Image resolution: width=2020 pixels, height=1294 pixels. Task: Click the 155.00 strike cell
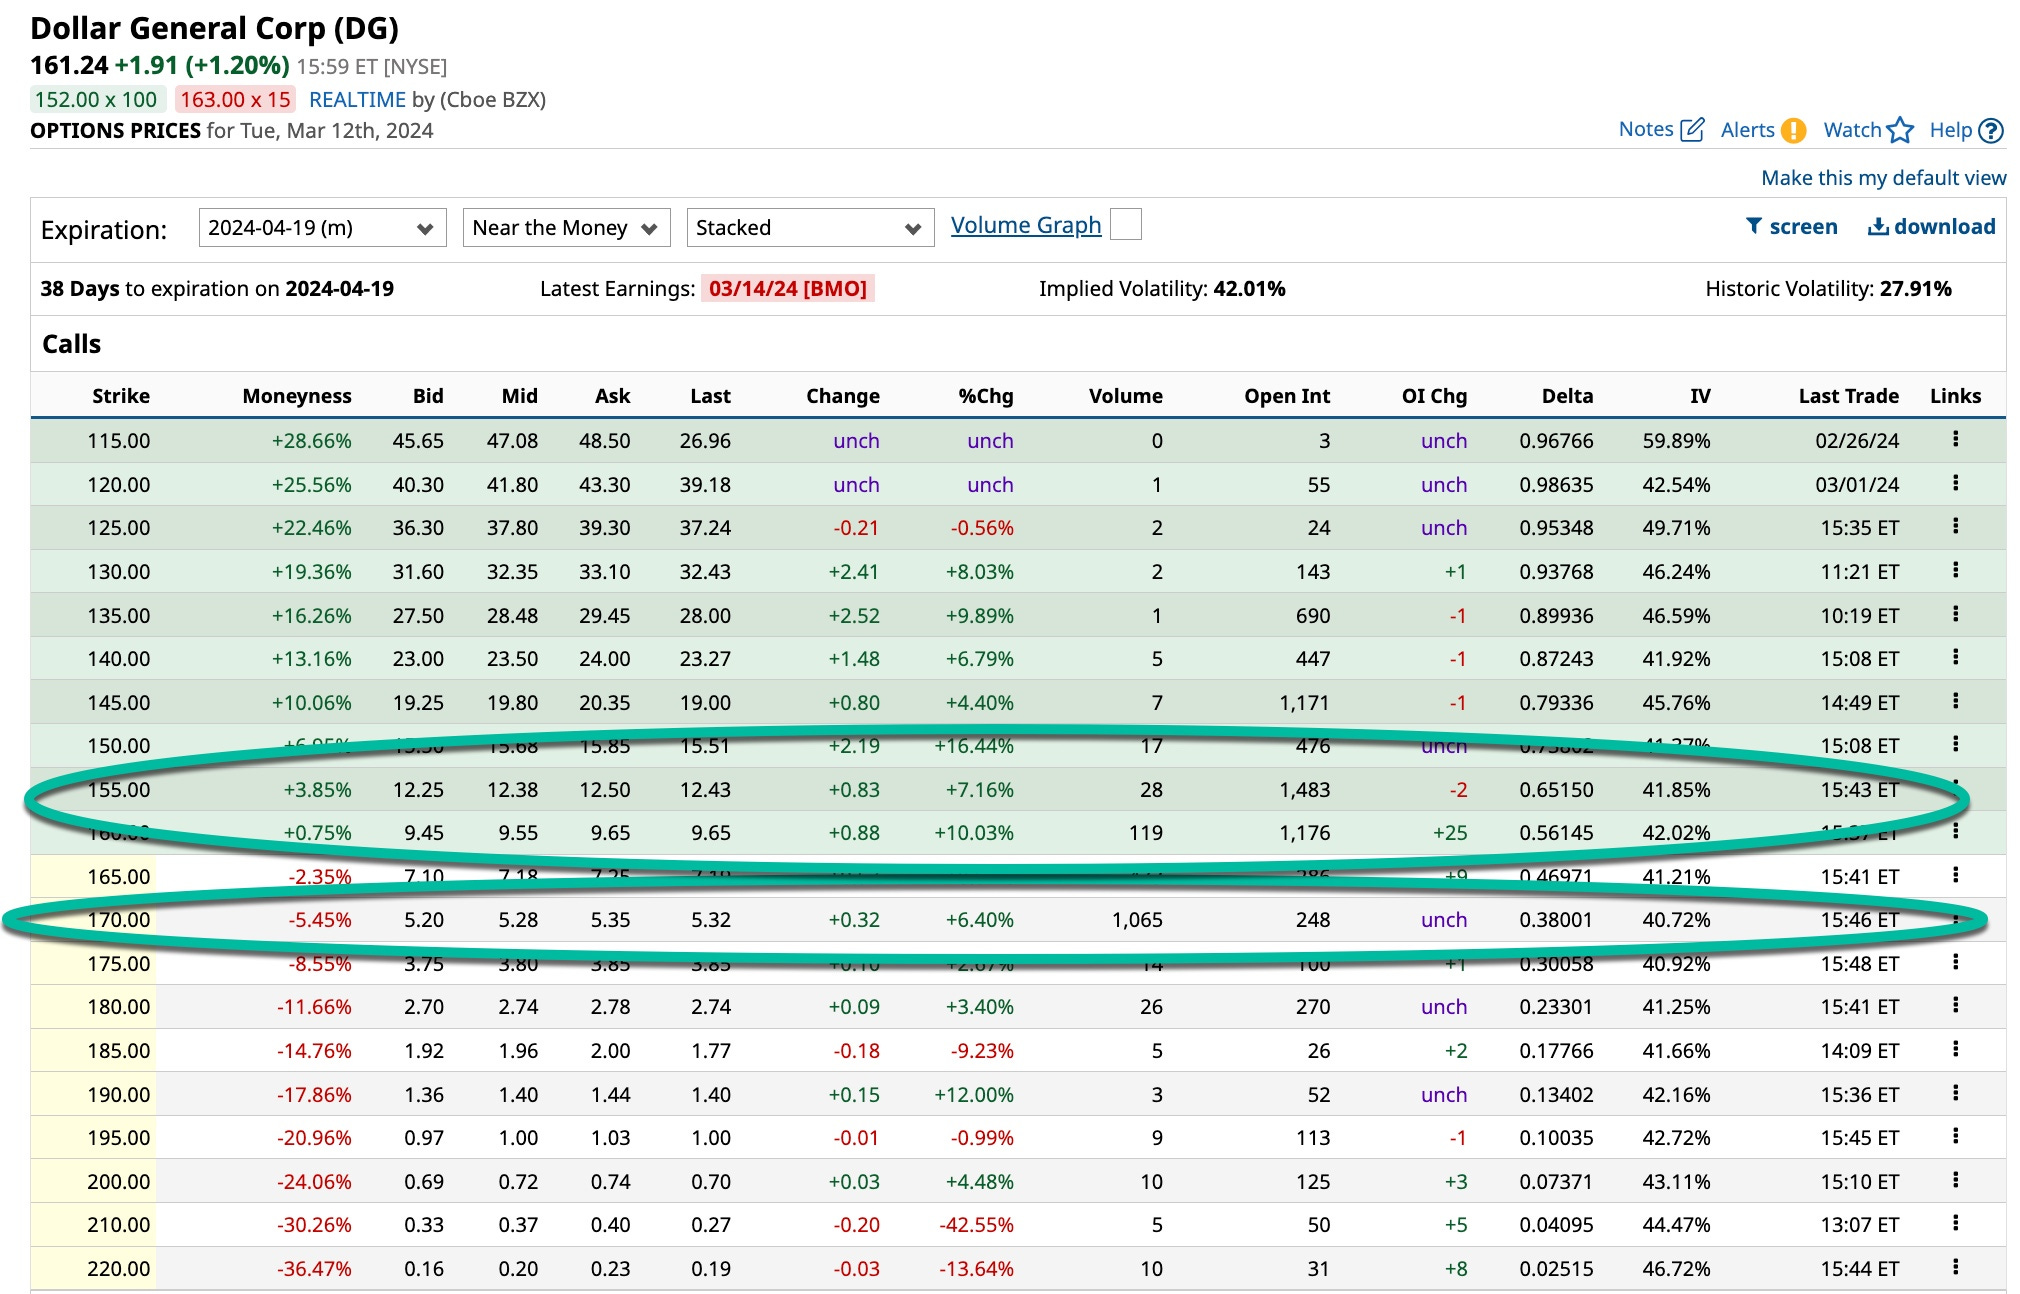119,789
